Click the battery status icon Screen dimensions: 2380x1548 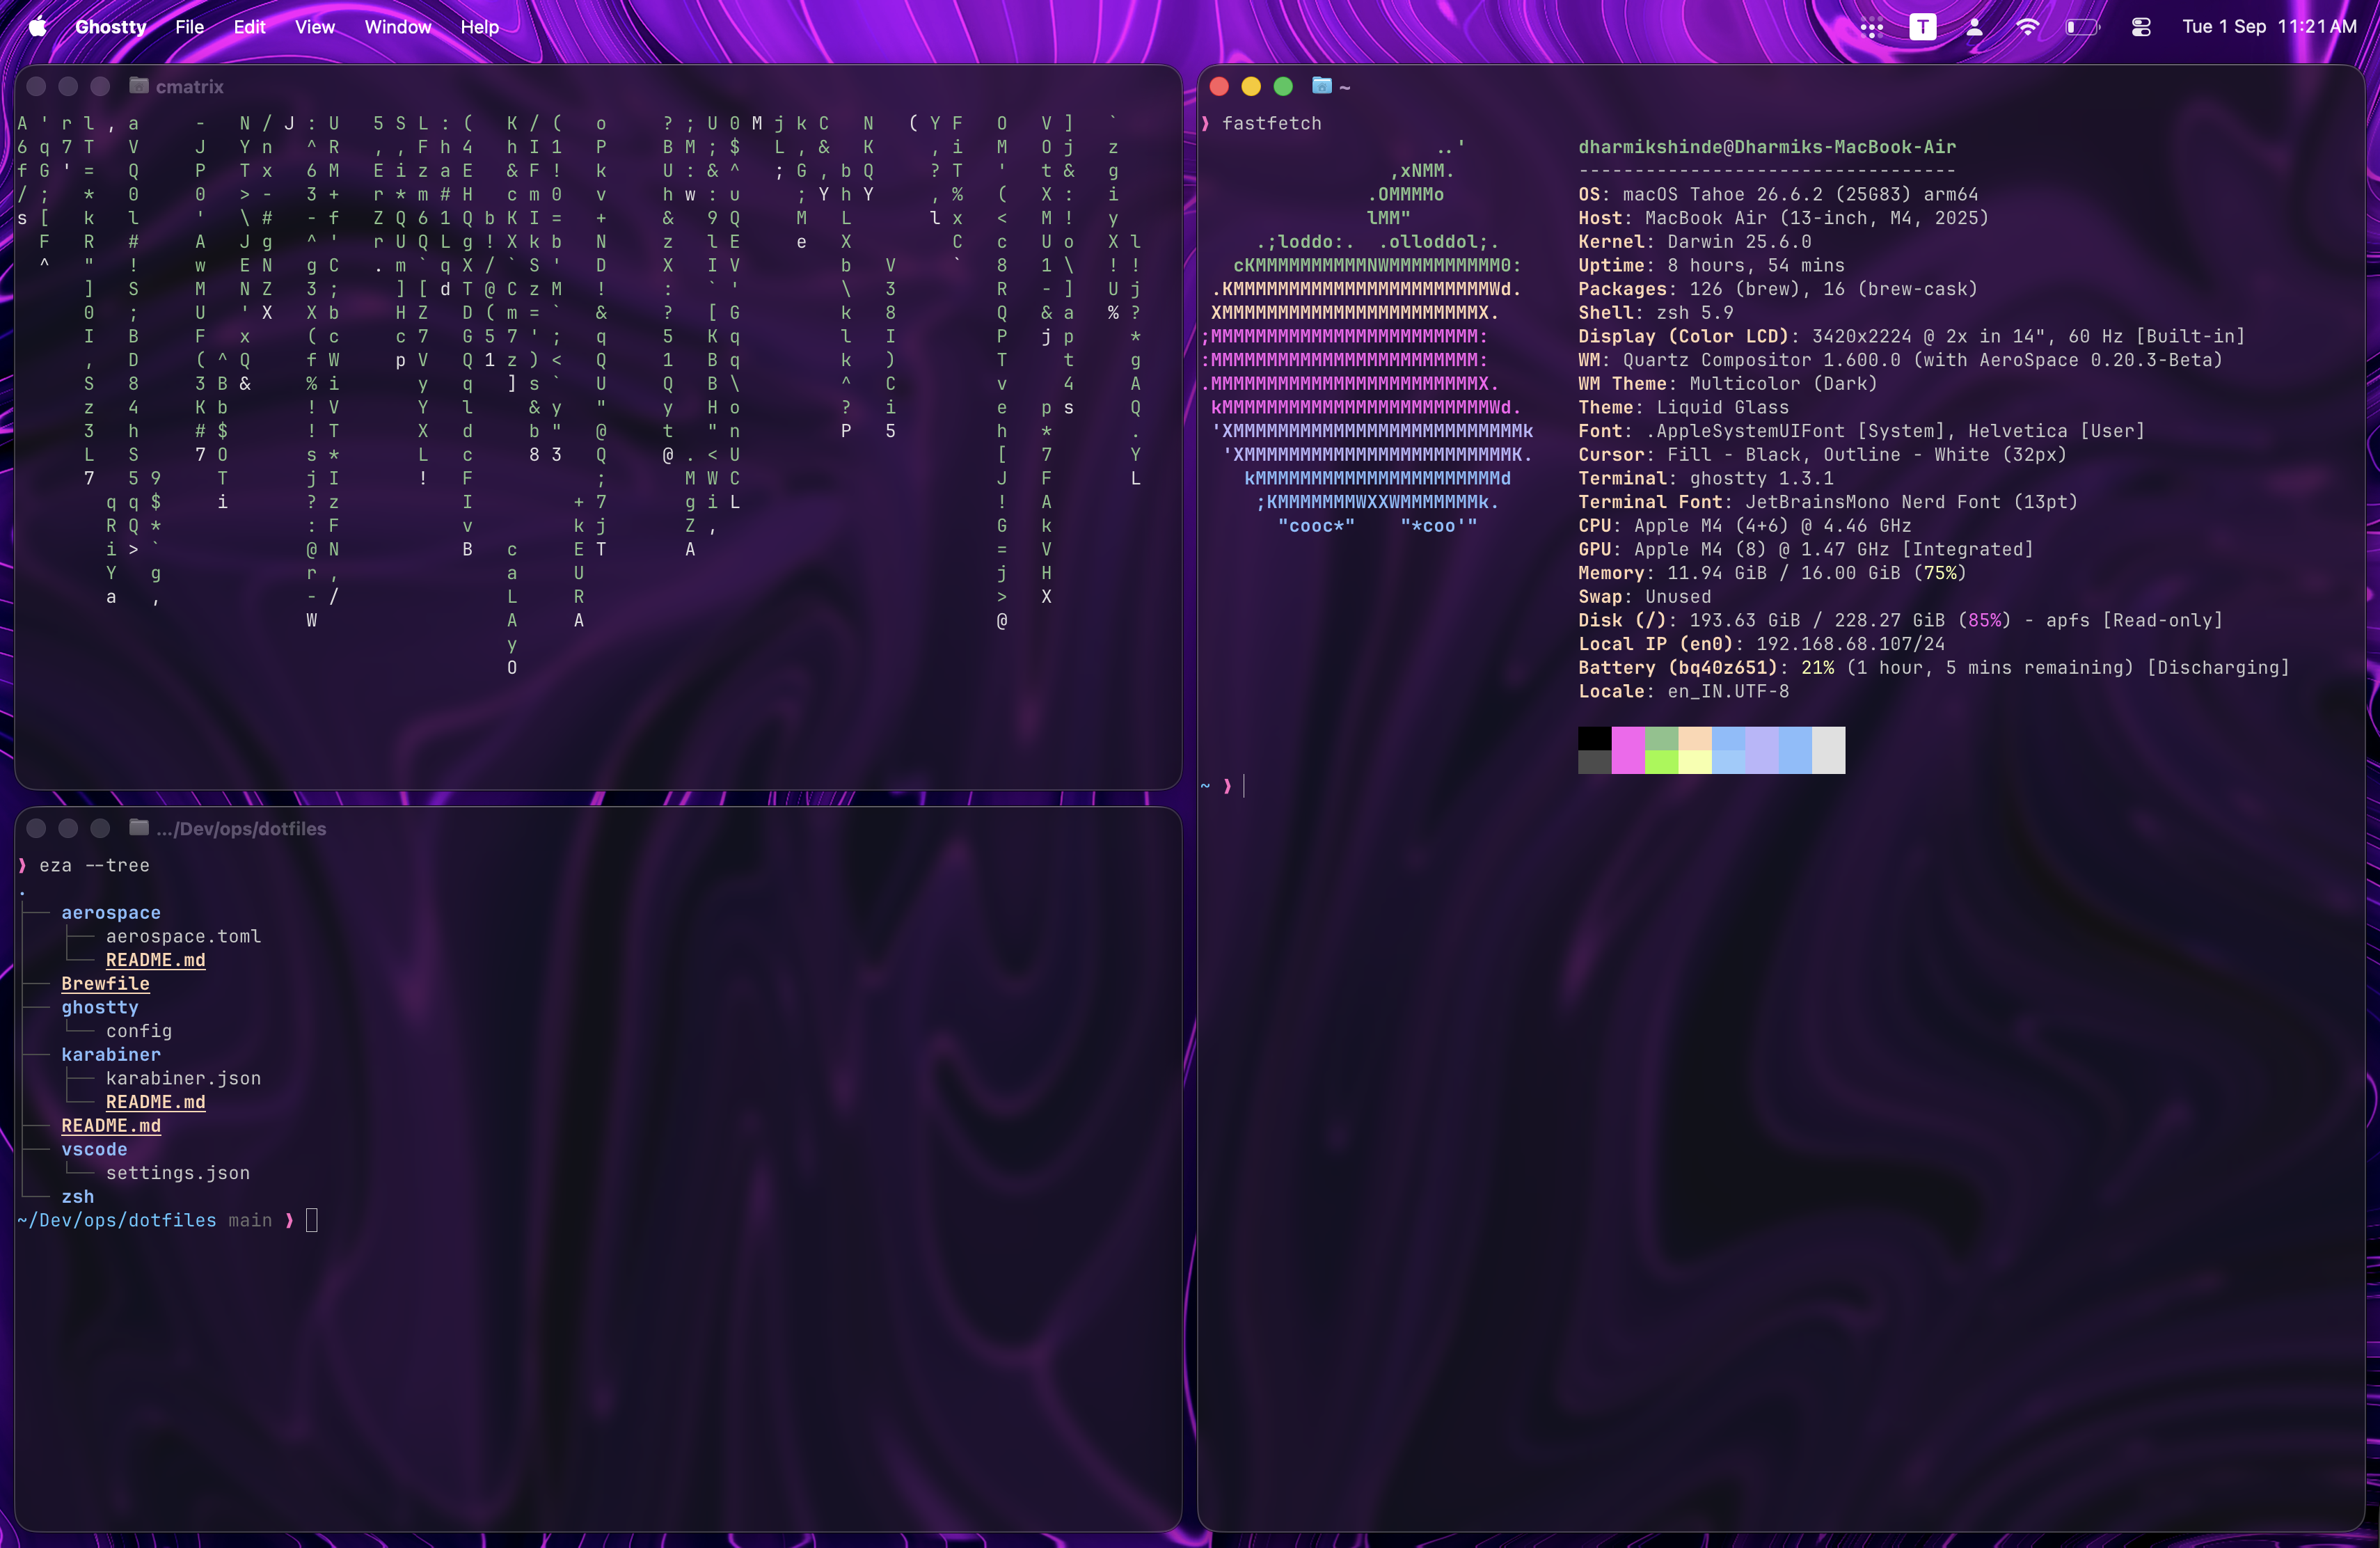pos(2082,27)
